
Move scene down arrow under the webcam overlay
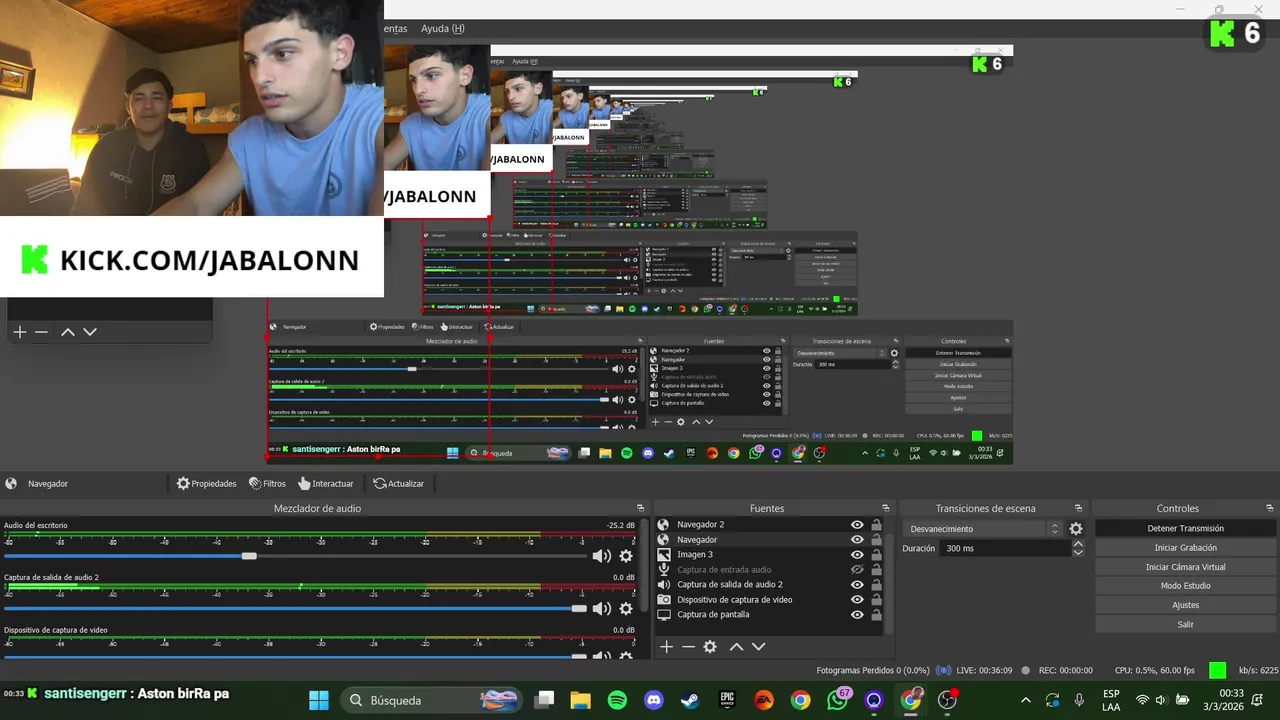(90, 332)
